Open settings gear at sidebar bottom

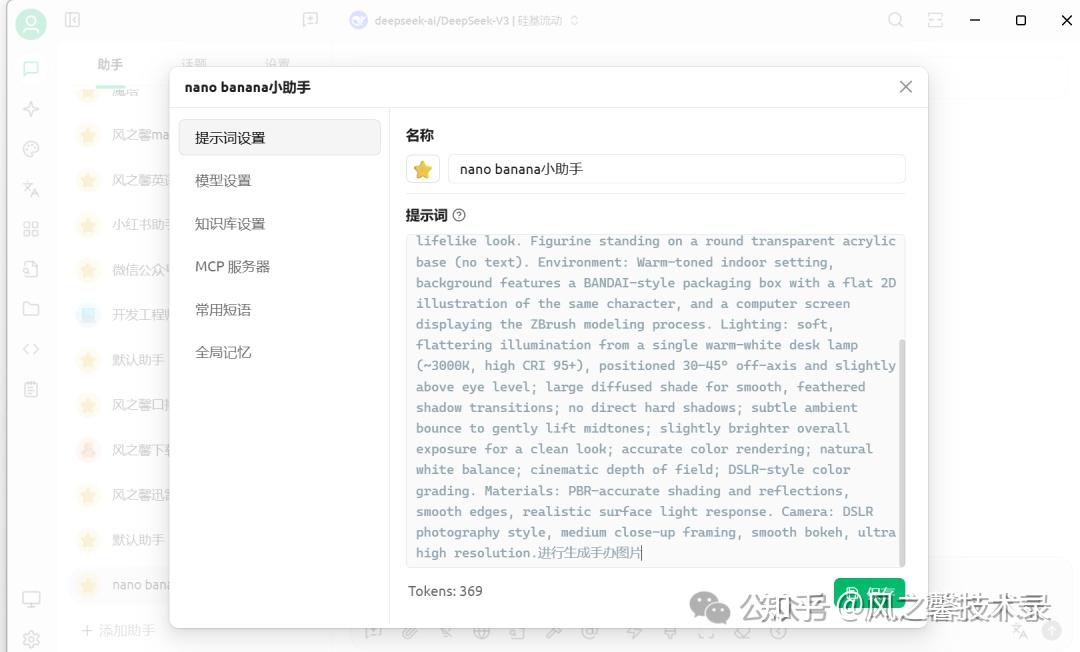[x=31, y=639]
